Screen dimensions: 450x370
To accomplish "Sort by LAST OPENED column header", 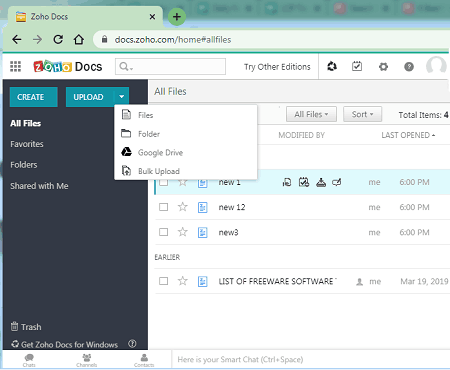I will click(408, 135).
